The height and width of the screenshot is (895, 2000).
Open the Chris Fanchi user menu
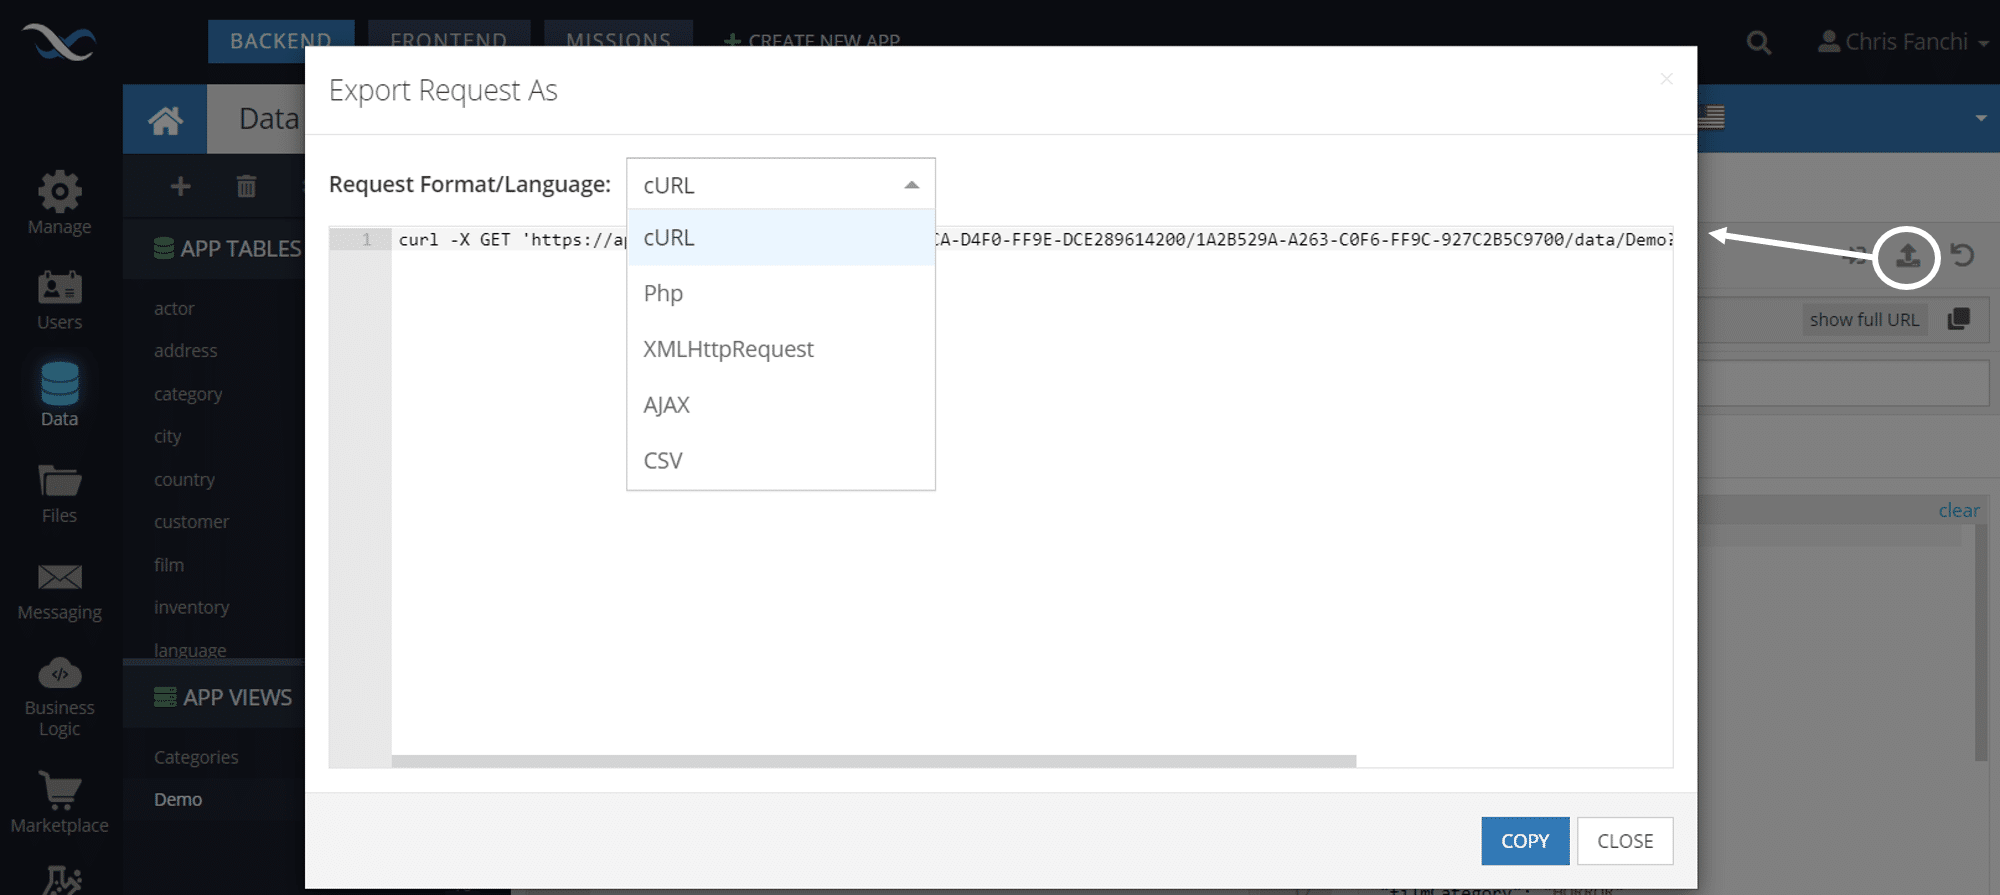click(x=1903, y=42)
